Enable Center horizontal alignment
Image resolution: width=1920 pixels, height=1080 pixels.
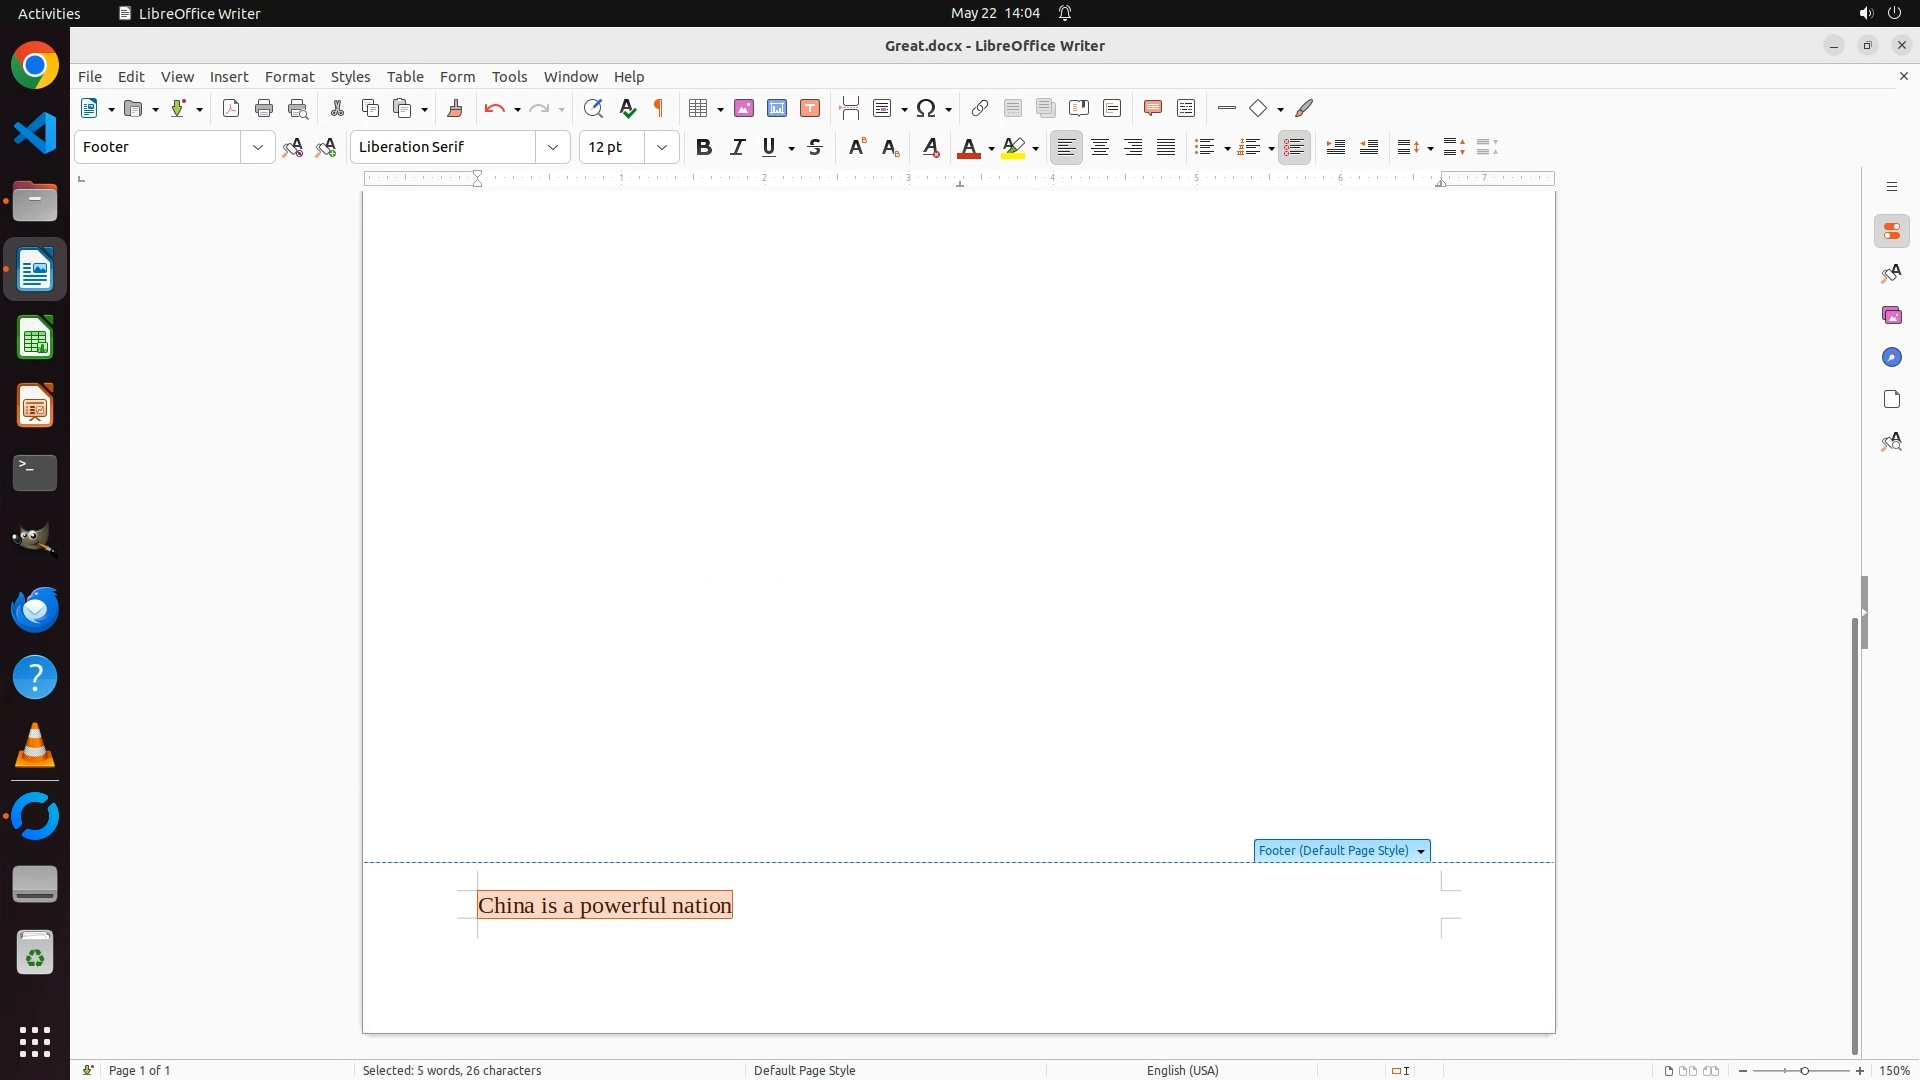(x=1100, y=148)
